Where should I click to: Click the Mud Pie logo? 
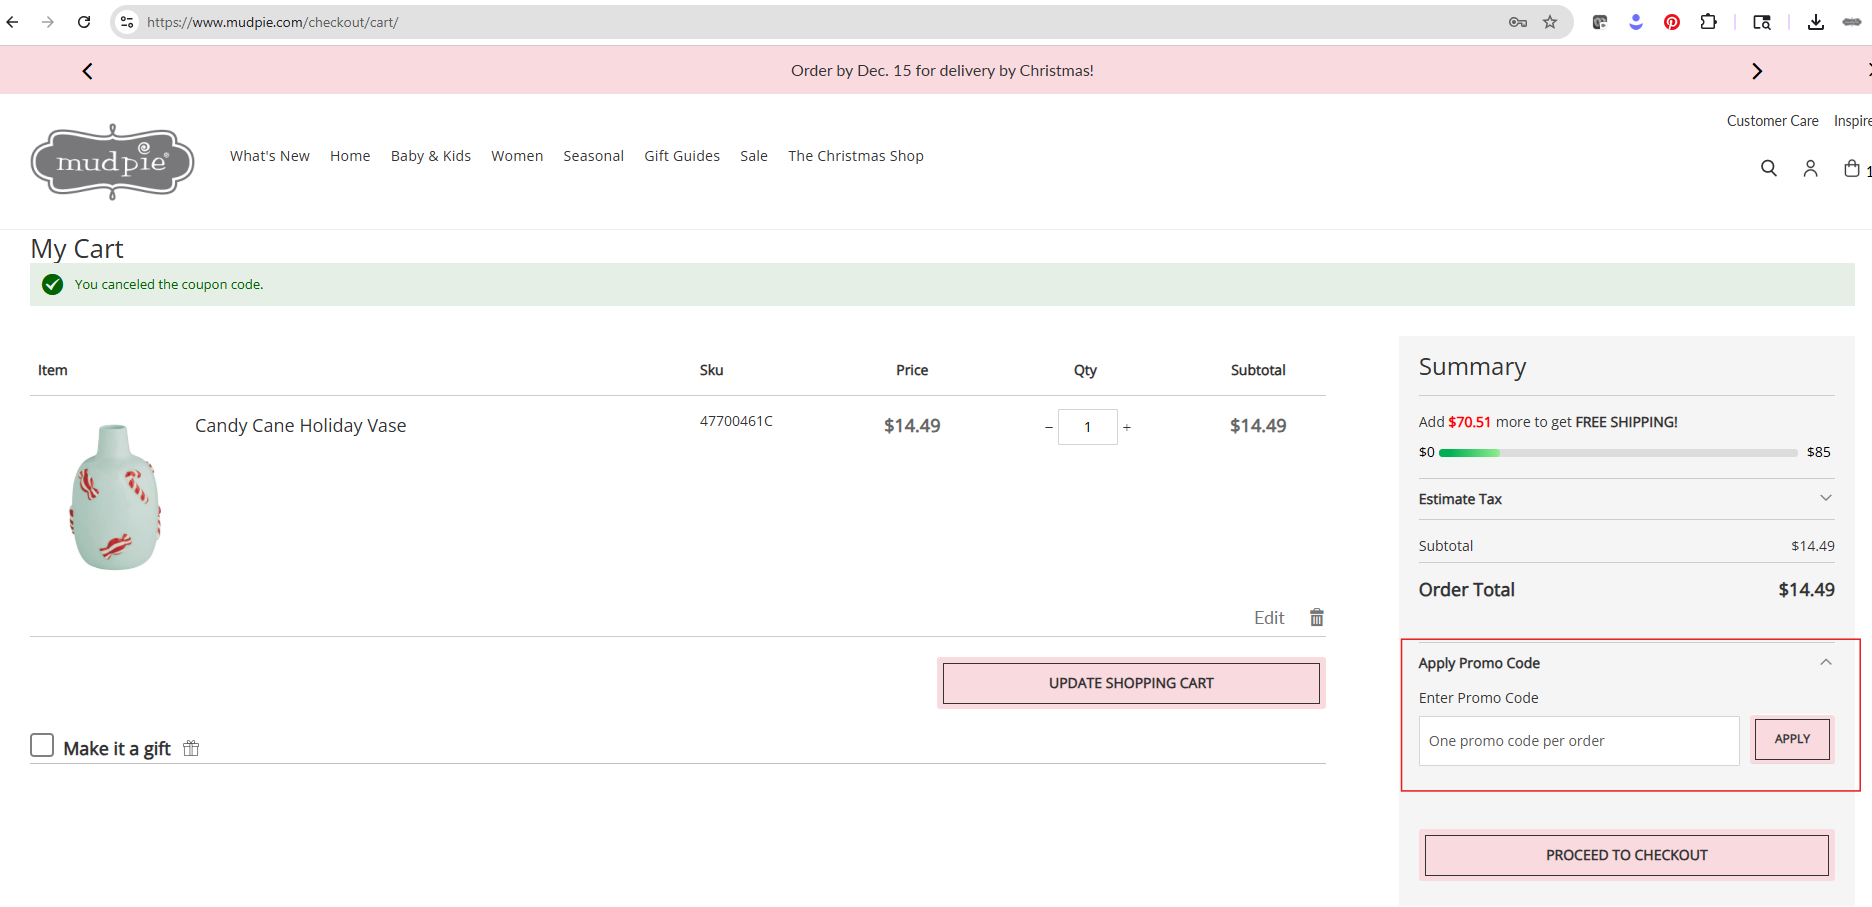[x=113, y=162]
